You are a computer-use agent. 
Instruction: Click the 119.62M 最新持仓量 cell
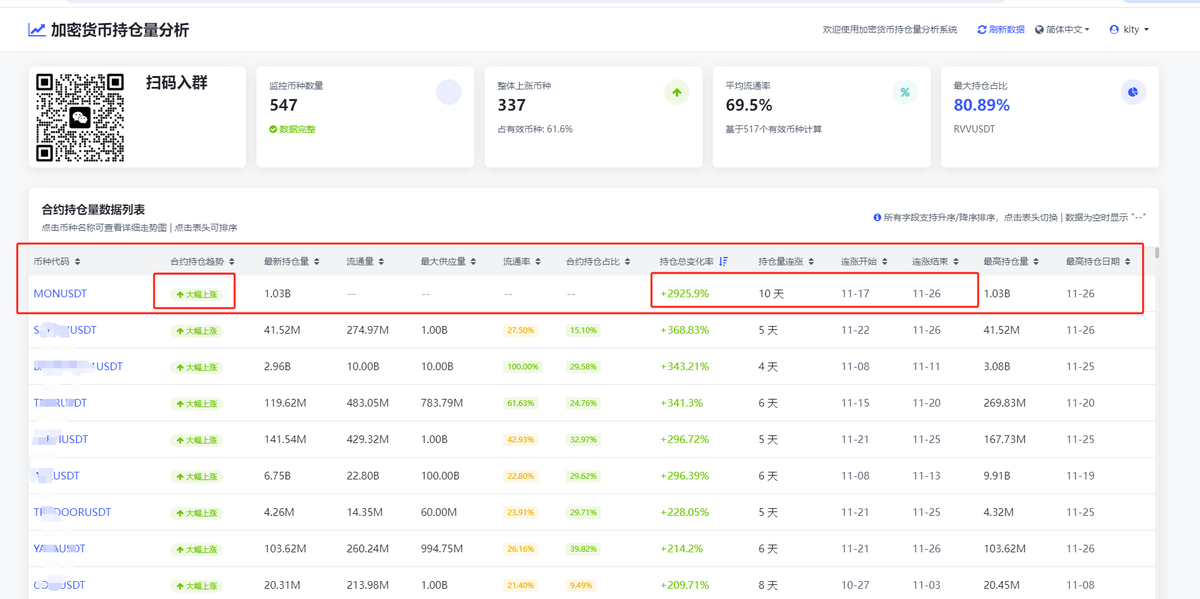285,403
